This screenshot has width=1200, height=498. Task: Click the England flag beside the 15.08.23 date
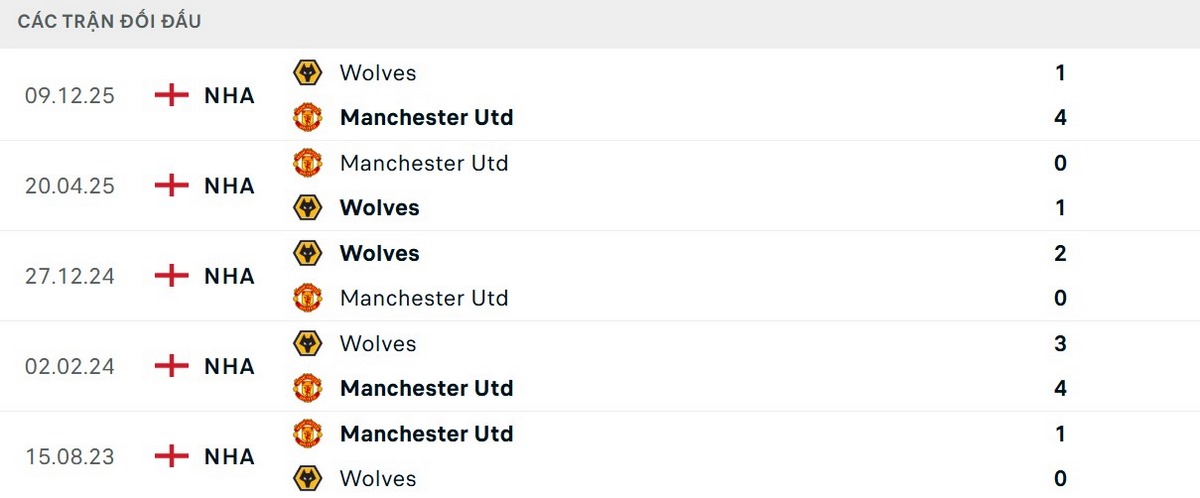pyautogui.click(x=172, y=457)
